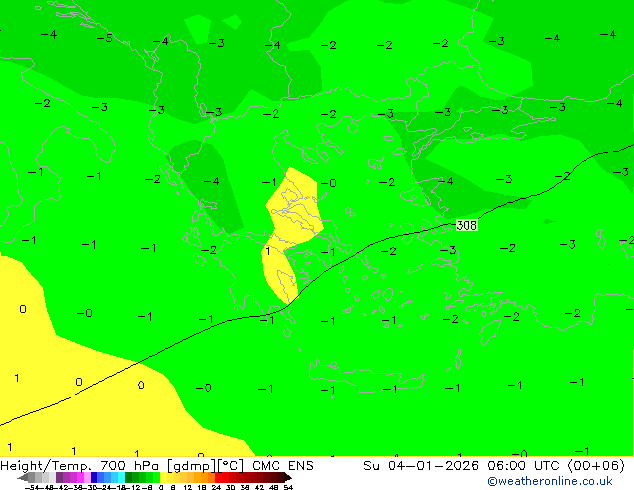Viewport: 634px width, 490px height.
Task: Click the '[°C]' unit text in the title
Action: coord(231,466)
